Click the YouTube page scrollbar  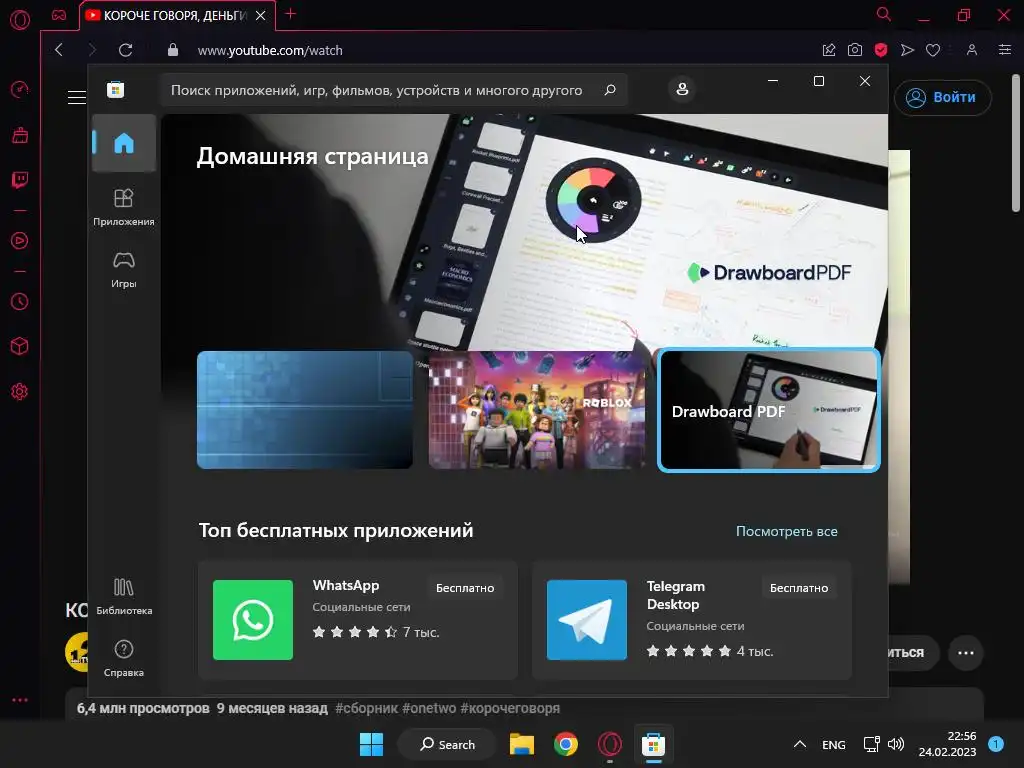[1016, 144]
